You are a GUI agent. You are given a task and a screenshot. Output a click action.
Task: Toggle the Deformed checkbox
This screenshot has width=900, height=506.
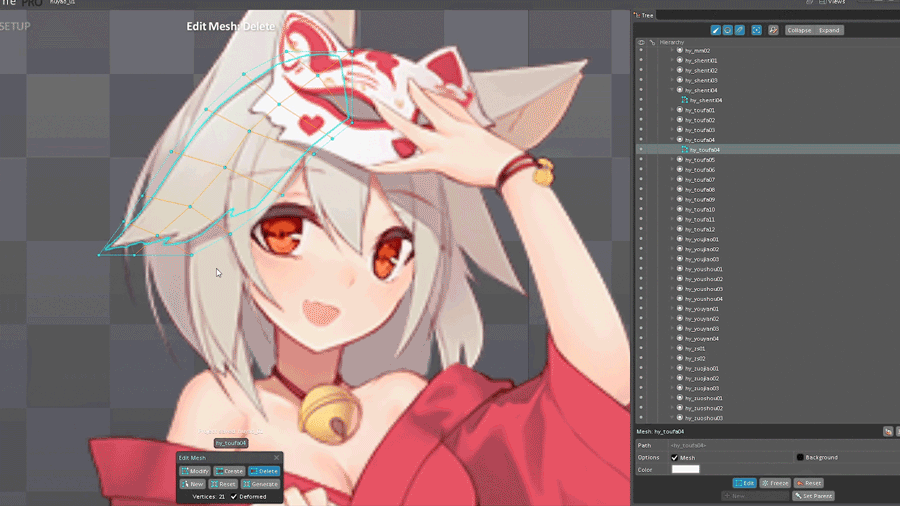[234, 496]
